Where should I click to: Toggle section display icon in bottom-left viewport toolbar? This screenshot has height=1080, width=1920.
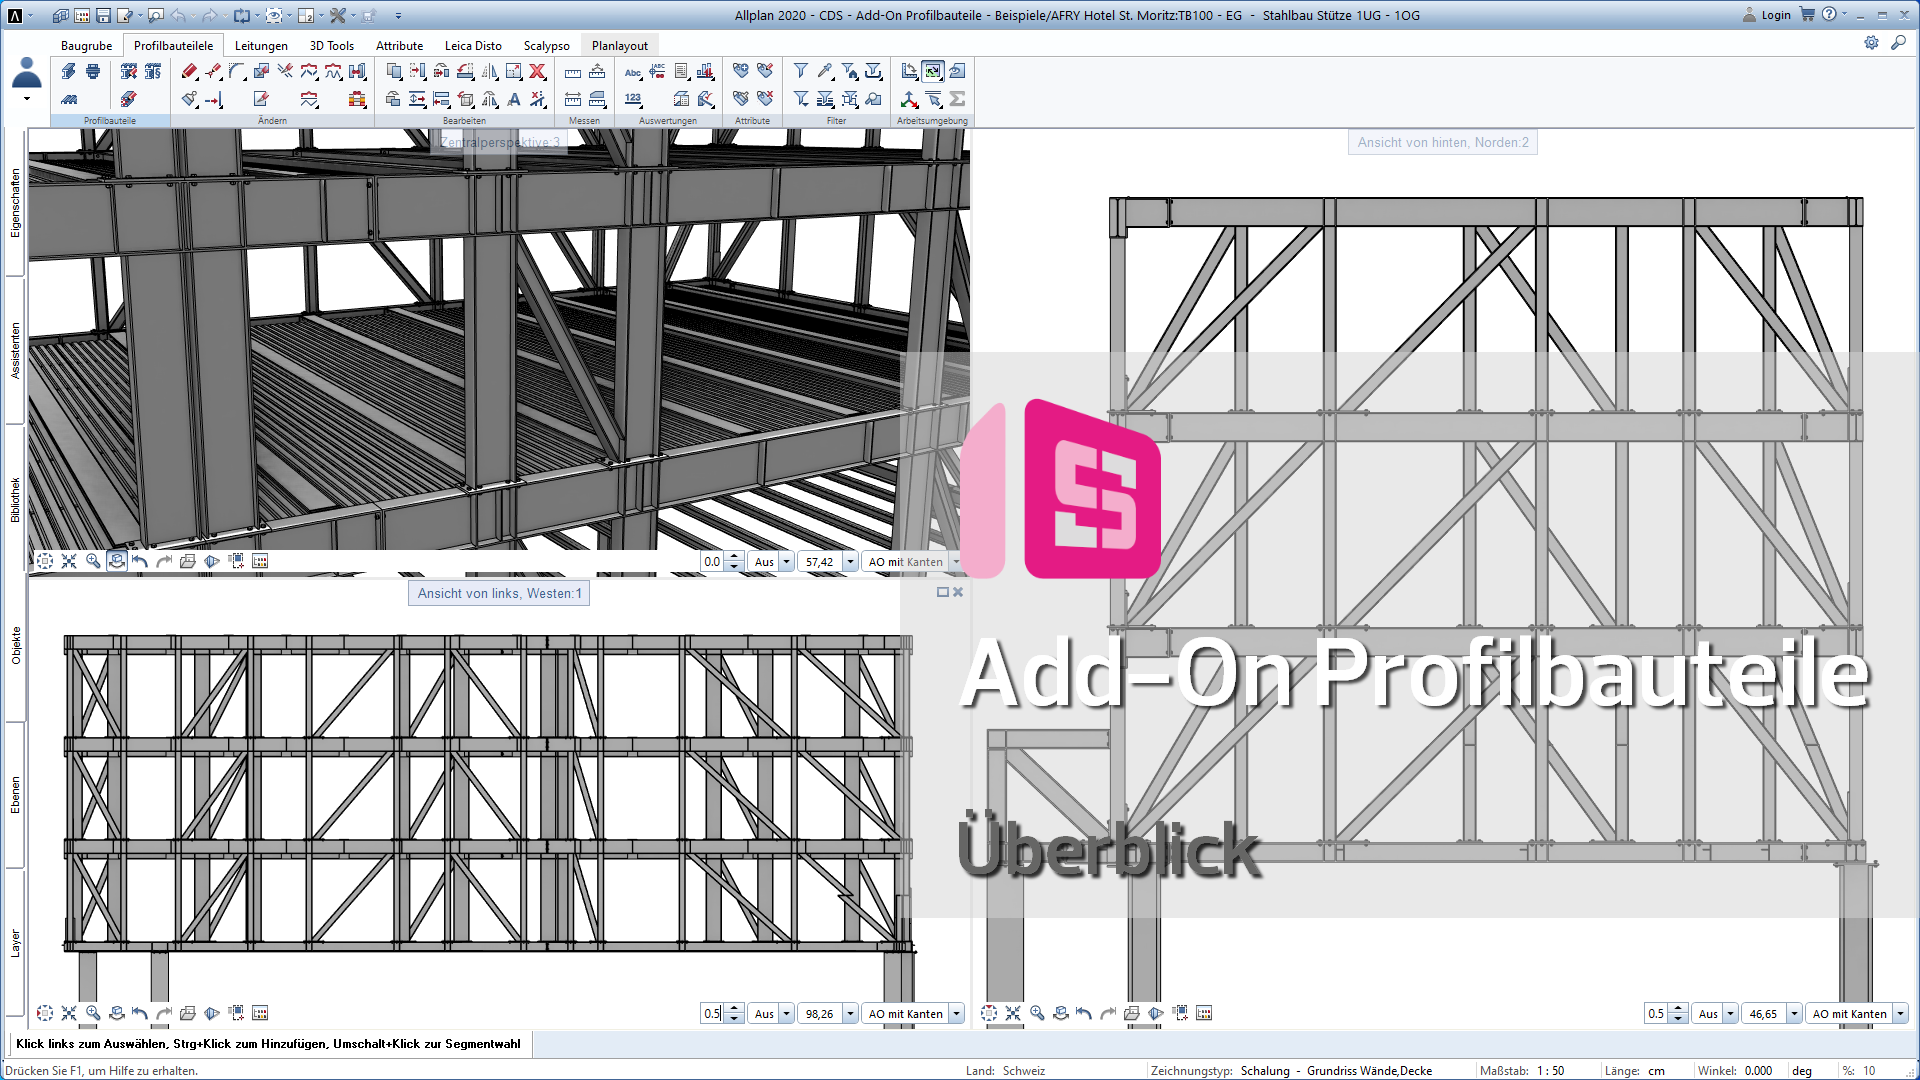212,1013
